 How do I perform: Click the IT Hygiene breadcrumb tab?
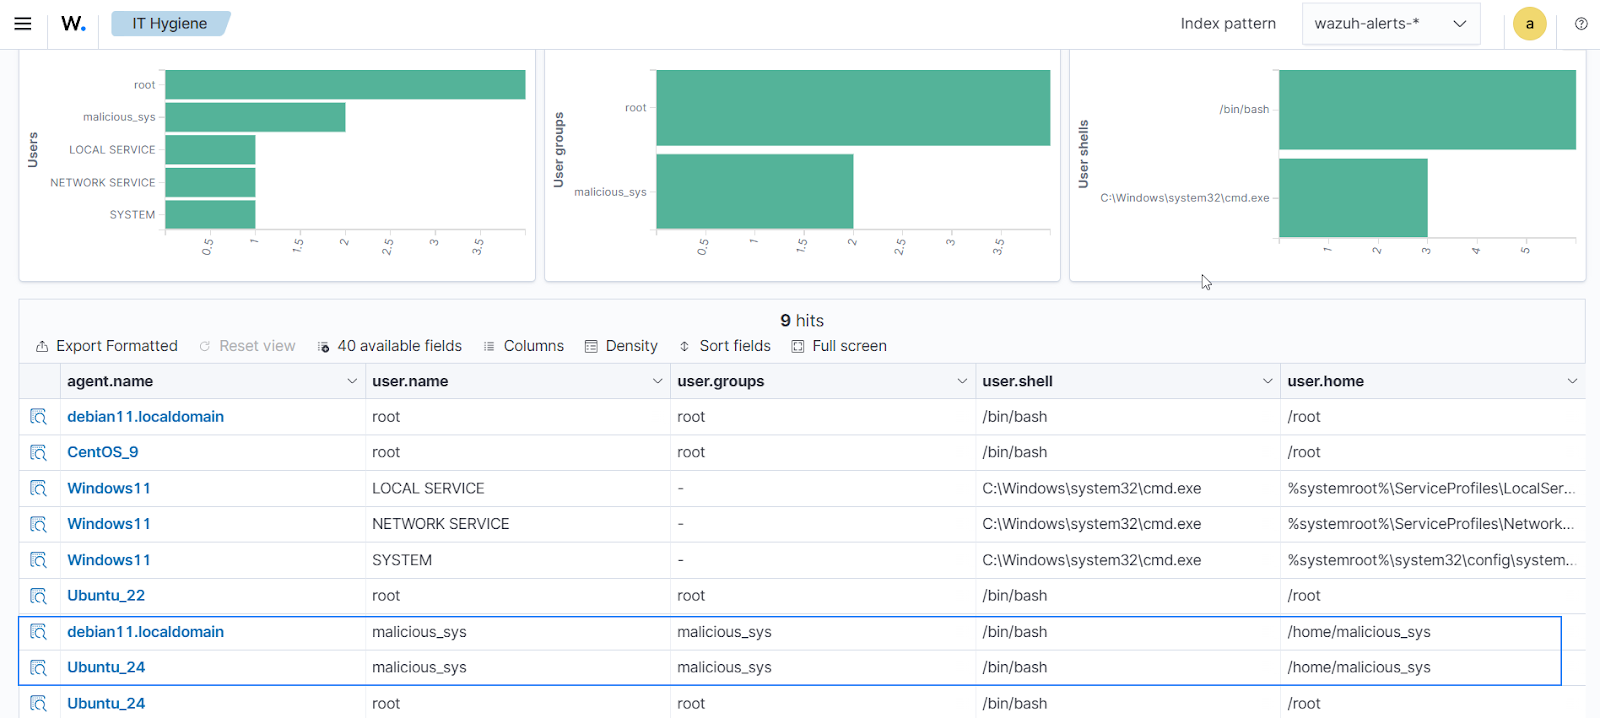click(170, 24)
